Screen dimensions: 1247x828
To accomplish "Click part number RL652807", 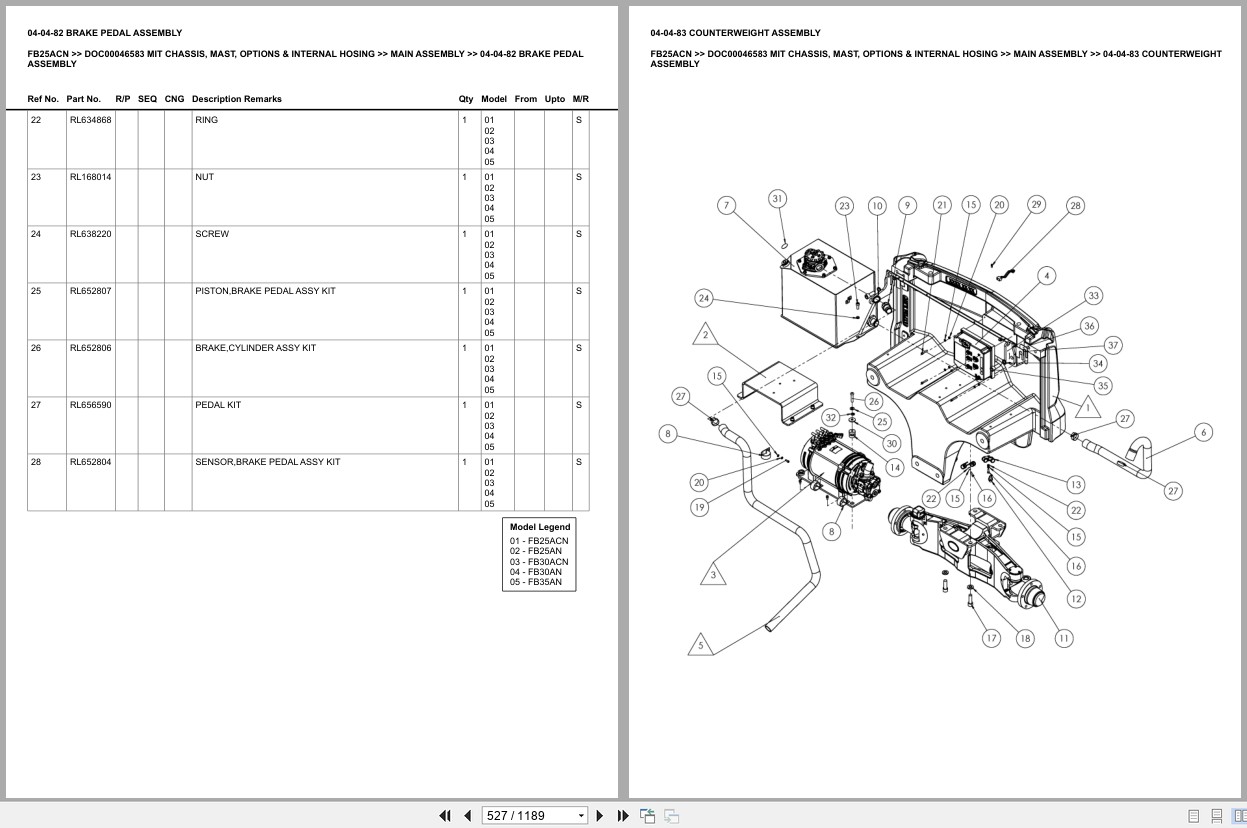I will (90, 291).
